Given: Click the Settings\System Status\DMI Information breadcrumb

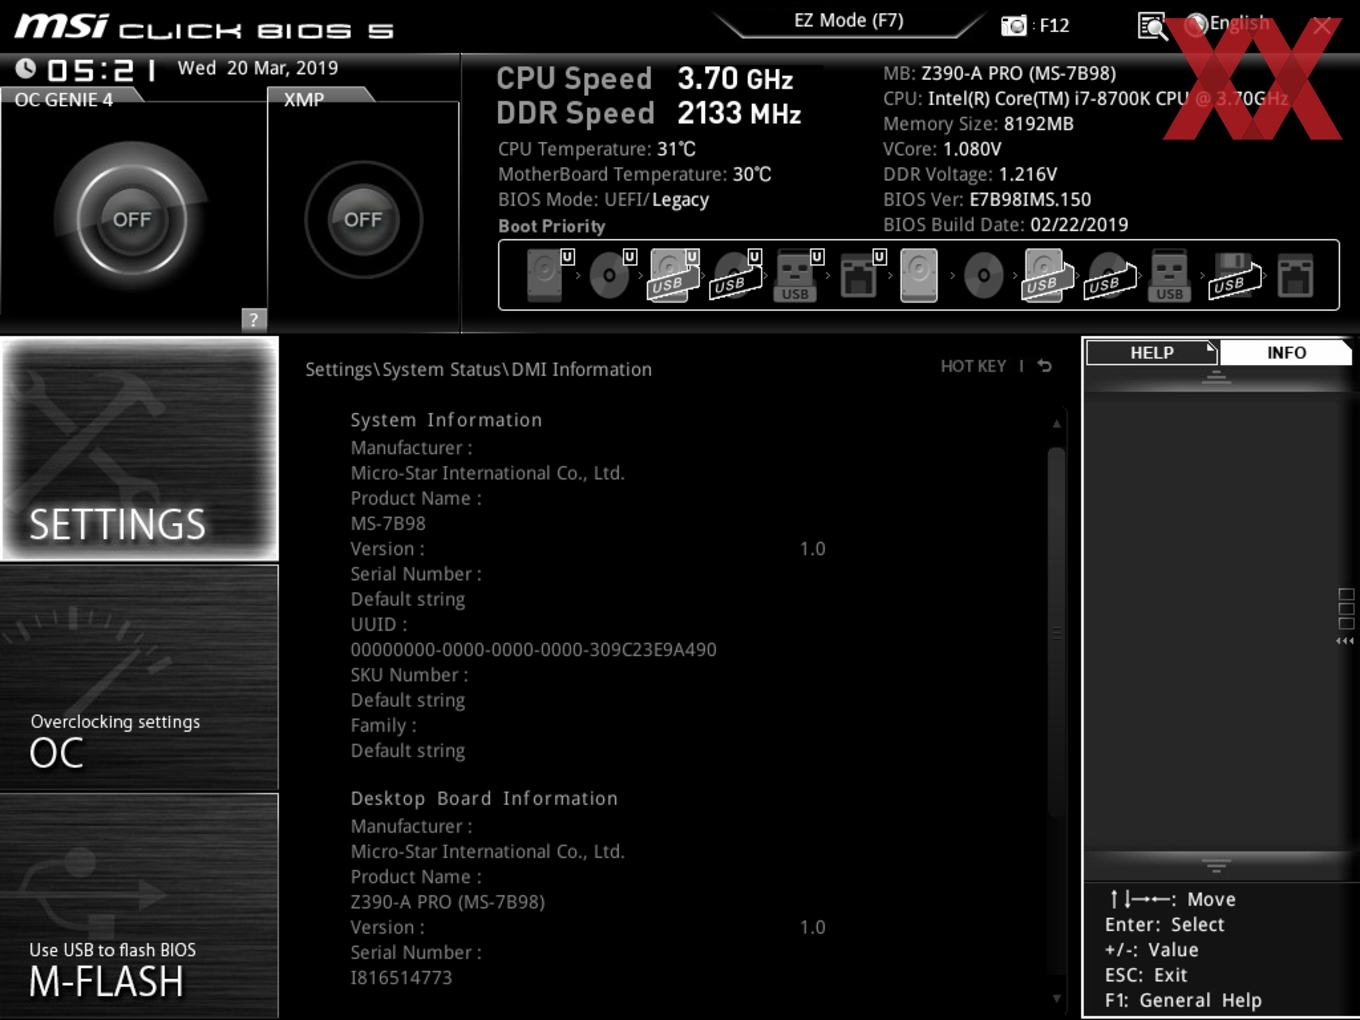Looking at the screenshot, I should tap(478, 369).
